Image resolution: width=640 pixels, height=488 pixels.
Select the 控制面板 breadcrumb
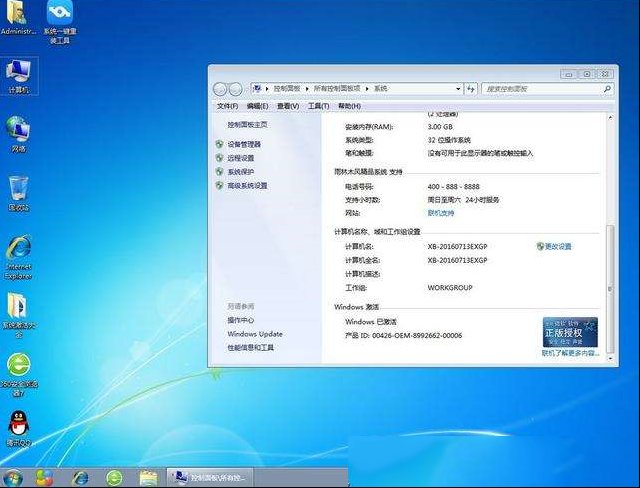(x=287, y=89)
